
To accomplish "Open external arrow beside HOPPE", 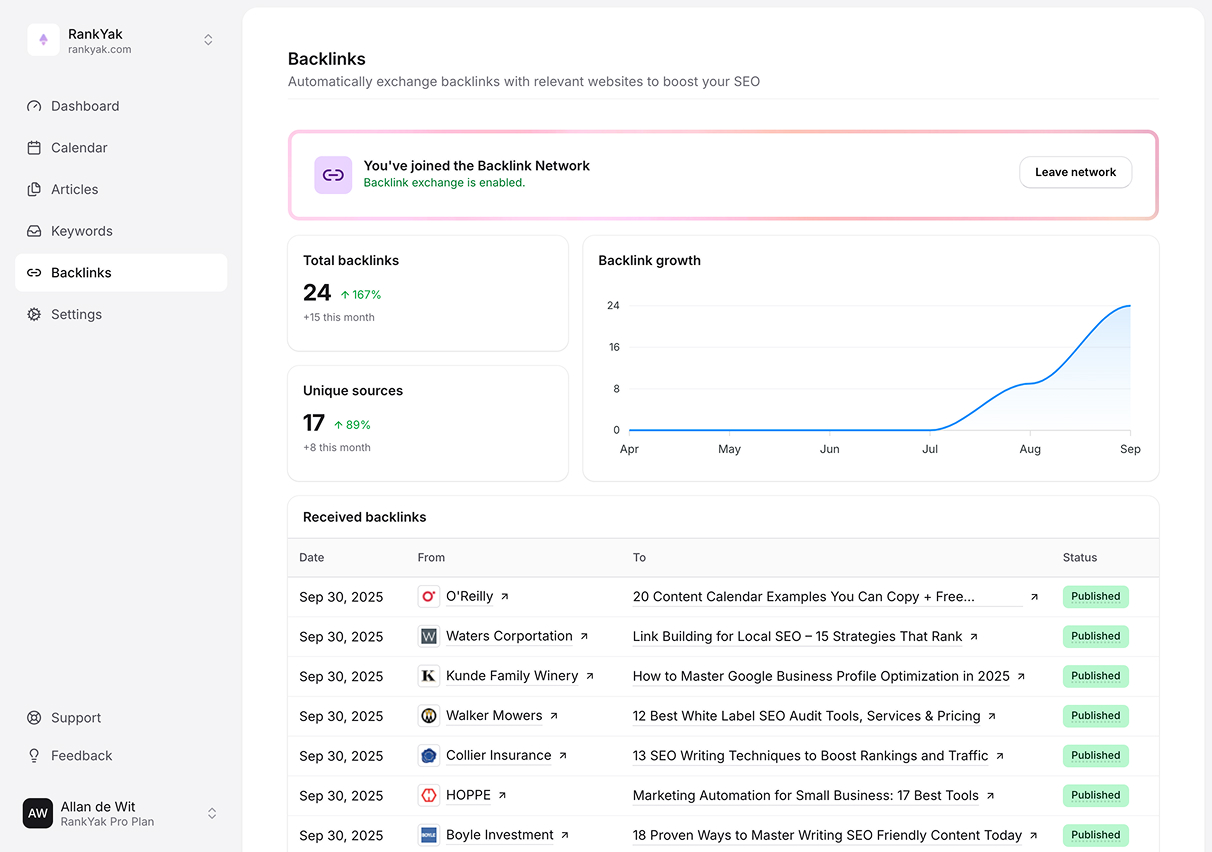I will pyautogui.click(x=502, y=796).
